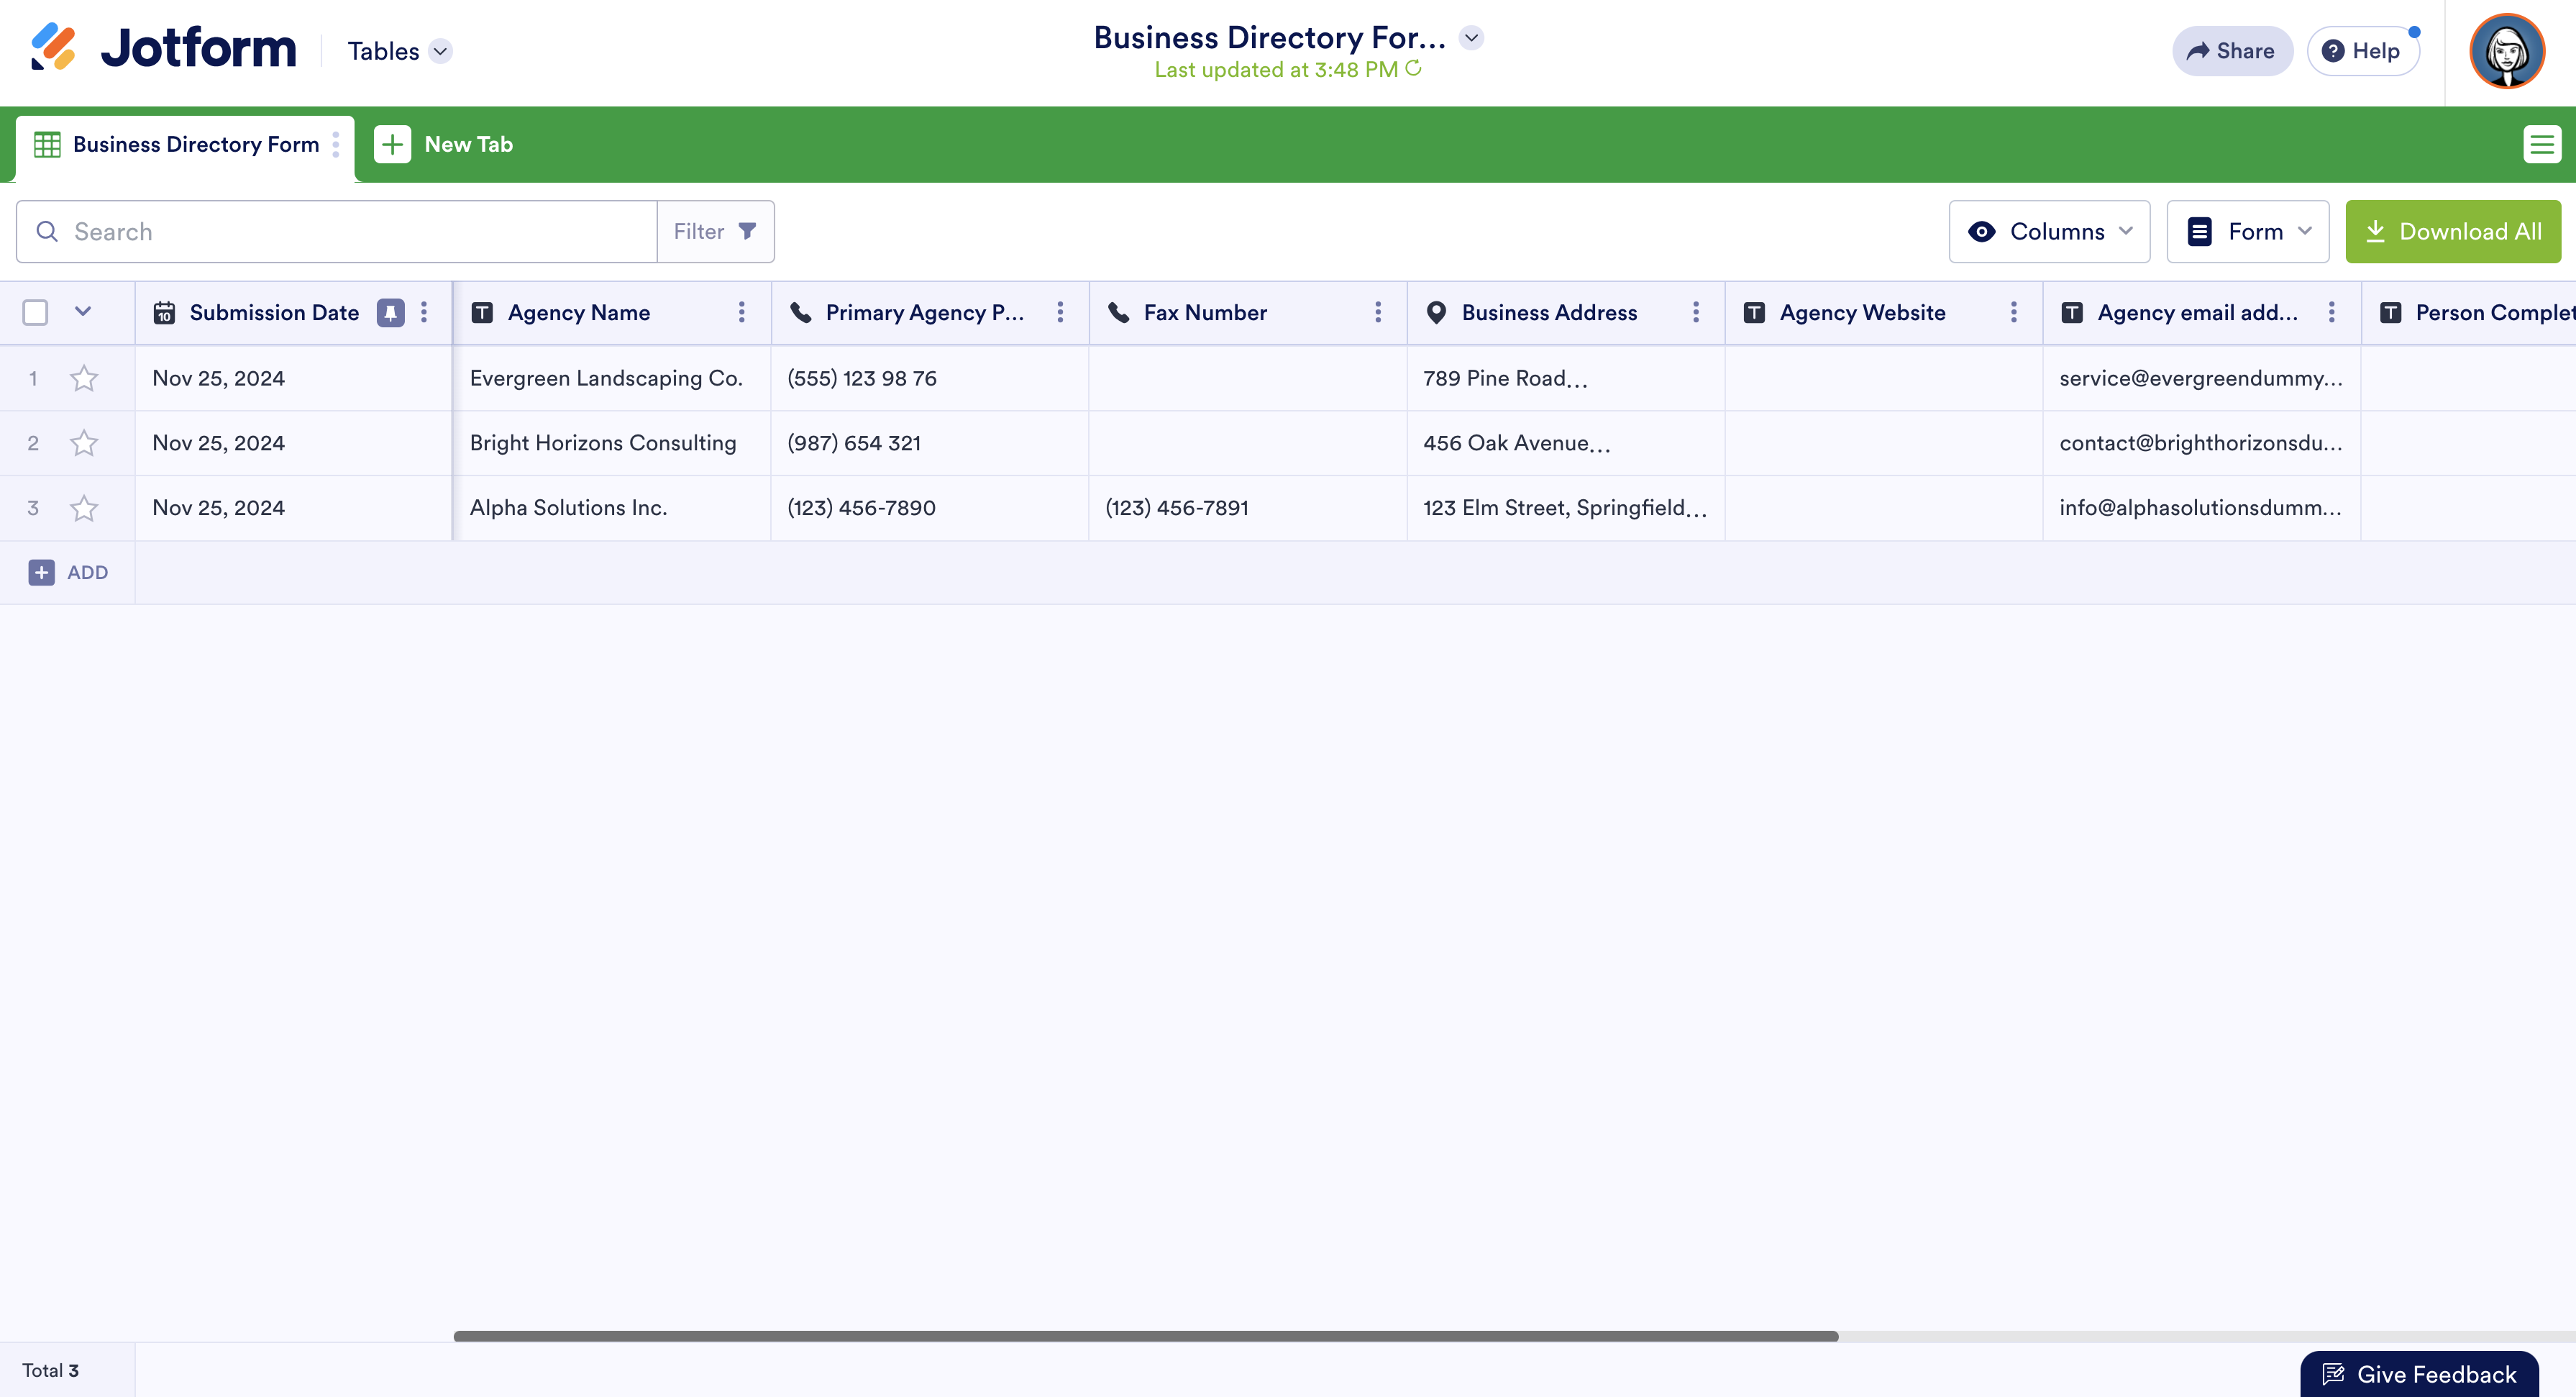This screenshot has height=1397, width=2576.
Task: Open Business Directory Form tab options dots
Action: [x=336, y=144]
